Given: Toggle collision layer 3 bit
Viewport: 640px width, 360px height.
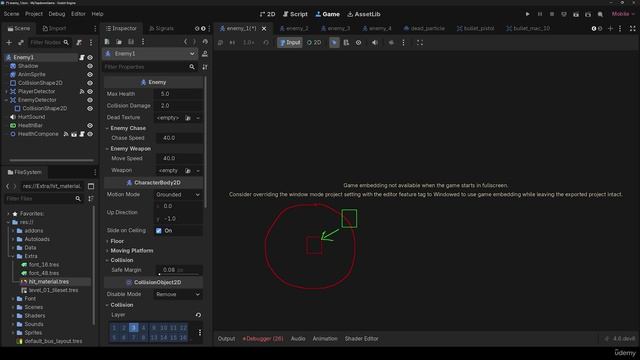Looking at the screenshot, I should (133, 328).
